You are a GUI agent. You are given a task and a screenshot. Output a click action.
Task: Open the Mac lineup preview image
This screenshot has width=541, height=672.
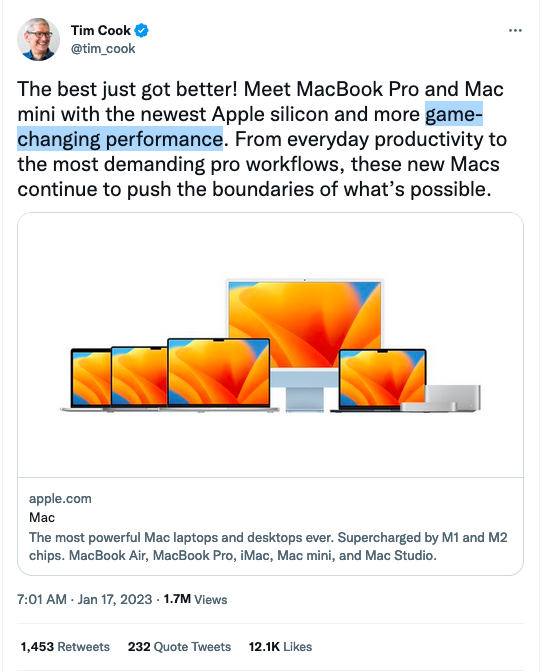point(270,345)
